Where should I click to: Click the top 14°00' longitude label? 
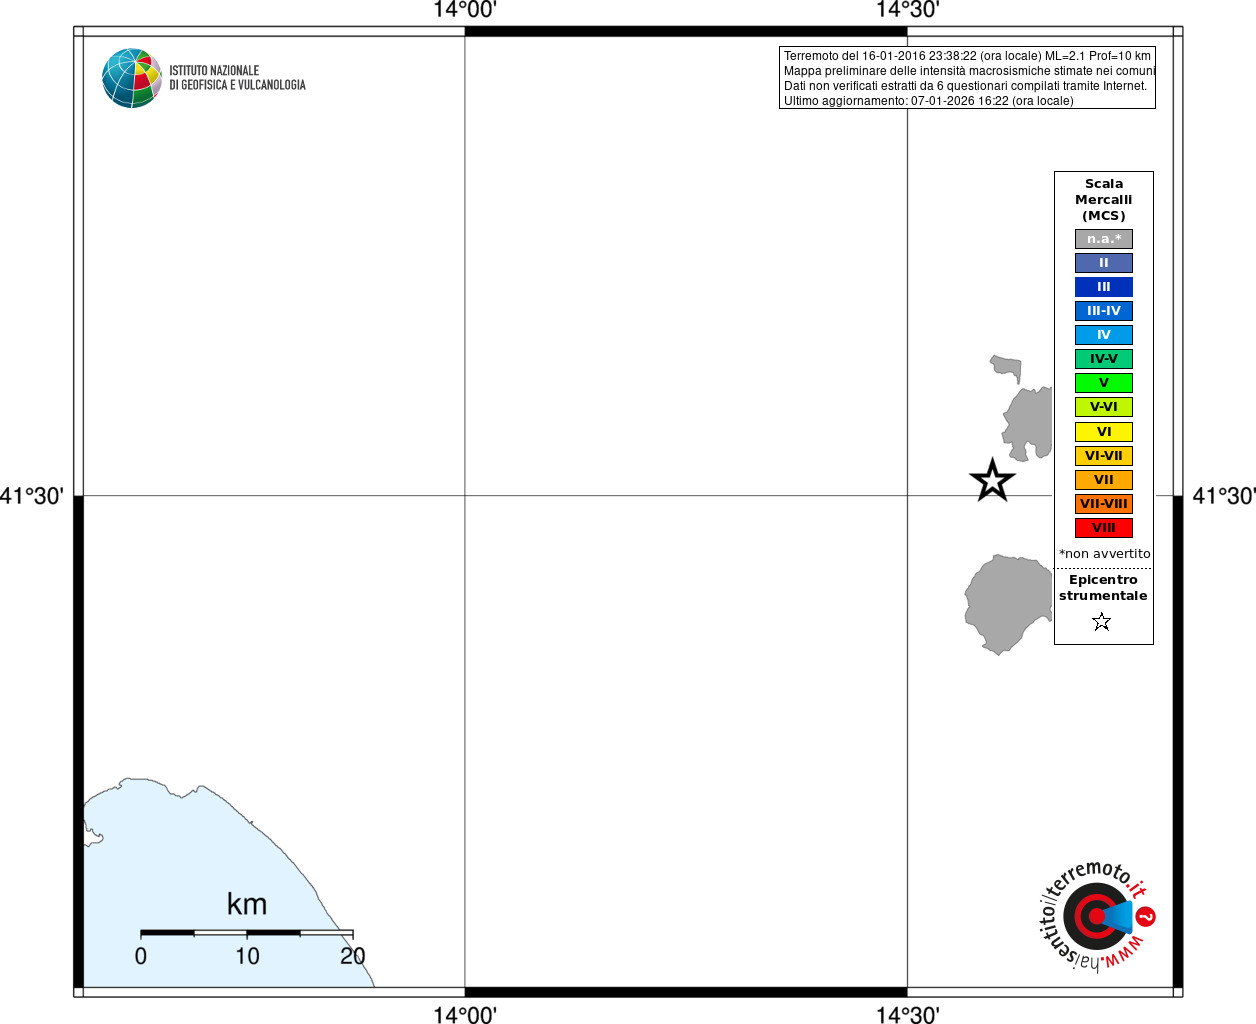(x=464, y=11)
